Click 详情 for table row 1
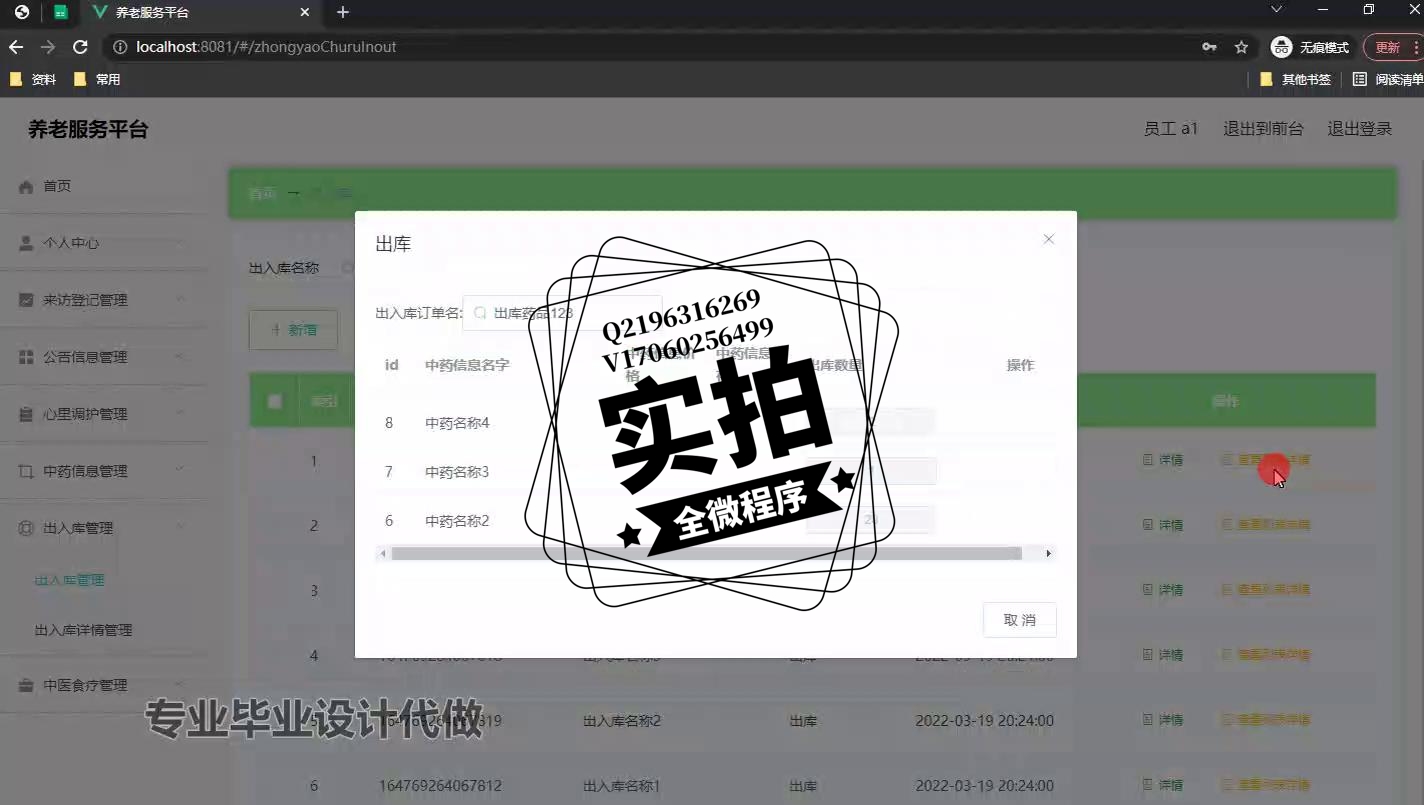The image size is (1424, 805). click(x=1163, y=460)
